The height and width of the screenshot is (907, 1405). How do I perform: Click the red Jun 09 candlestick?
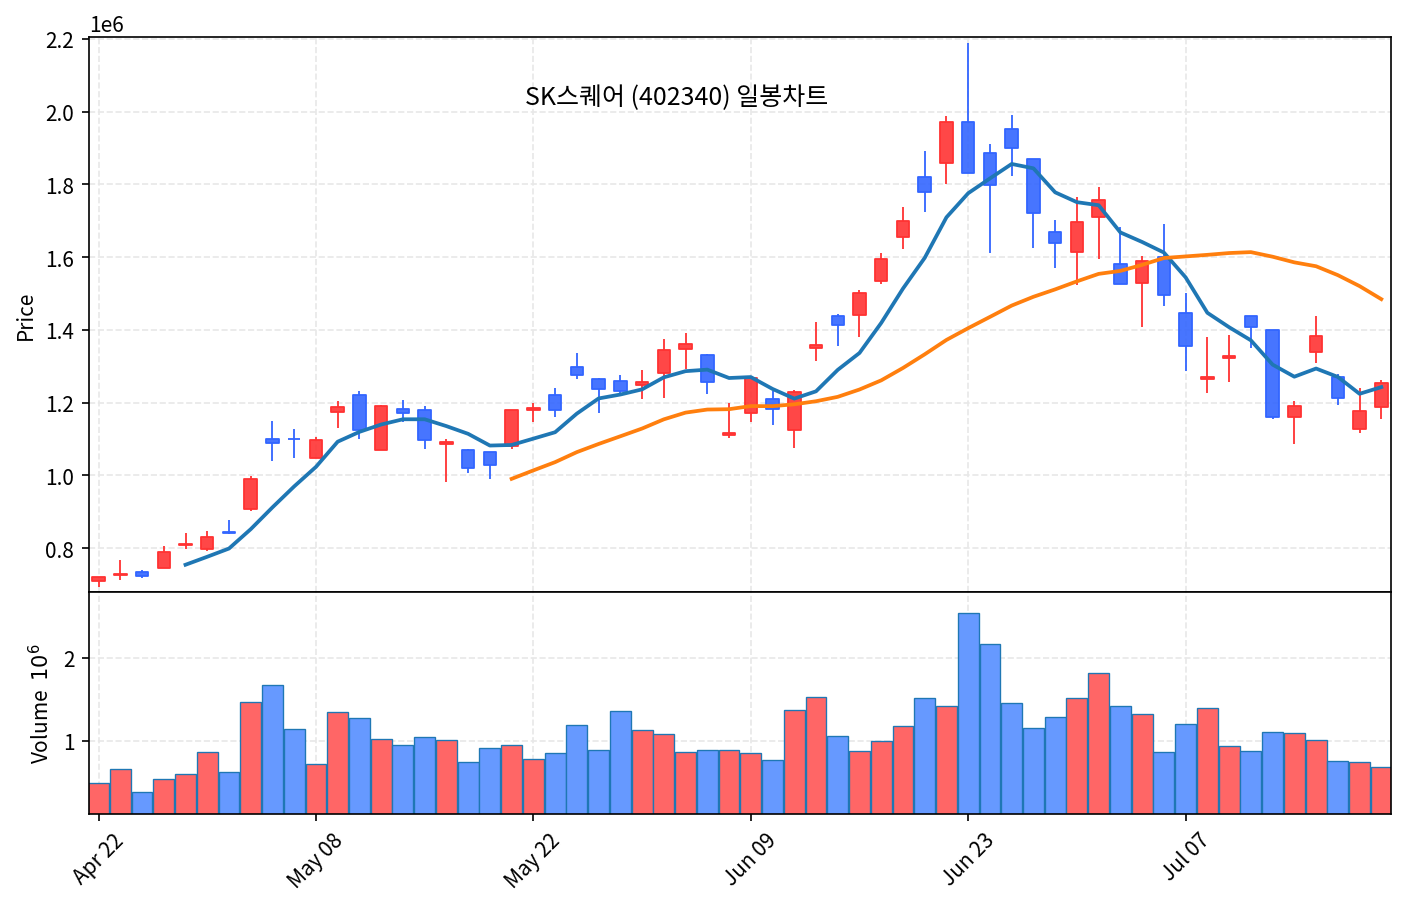pyautogui.click(x=751, y=396)
